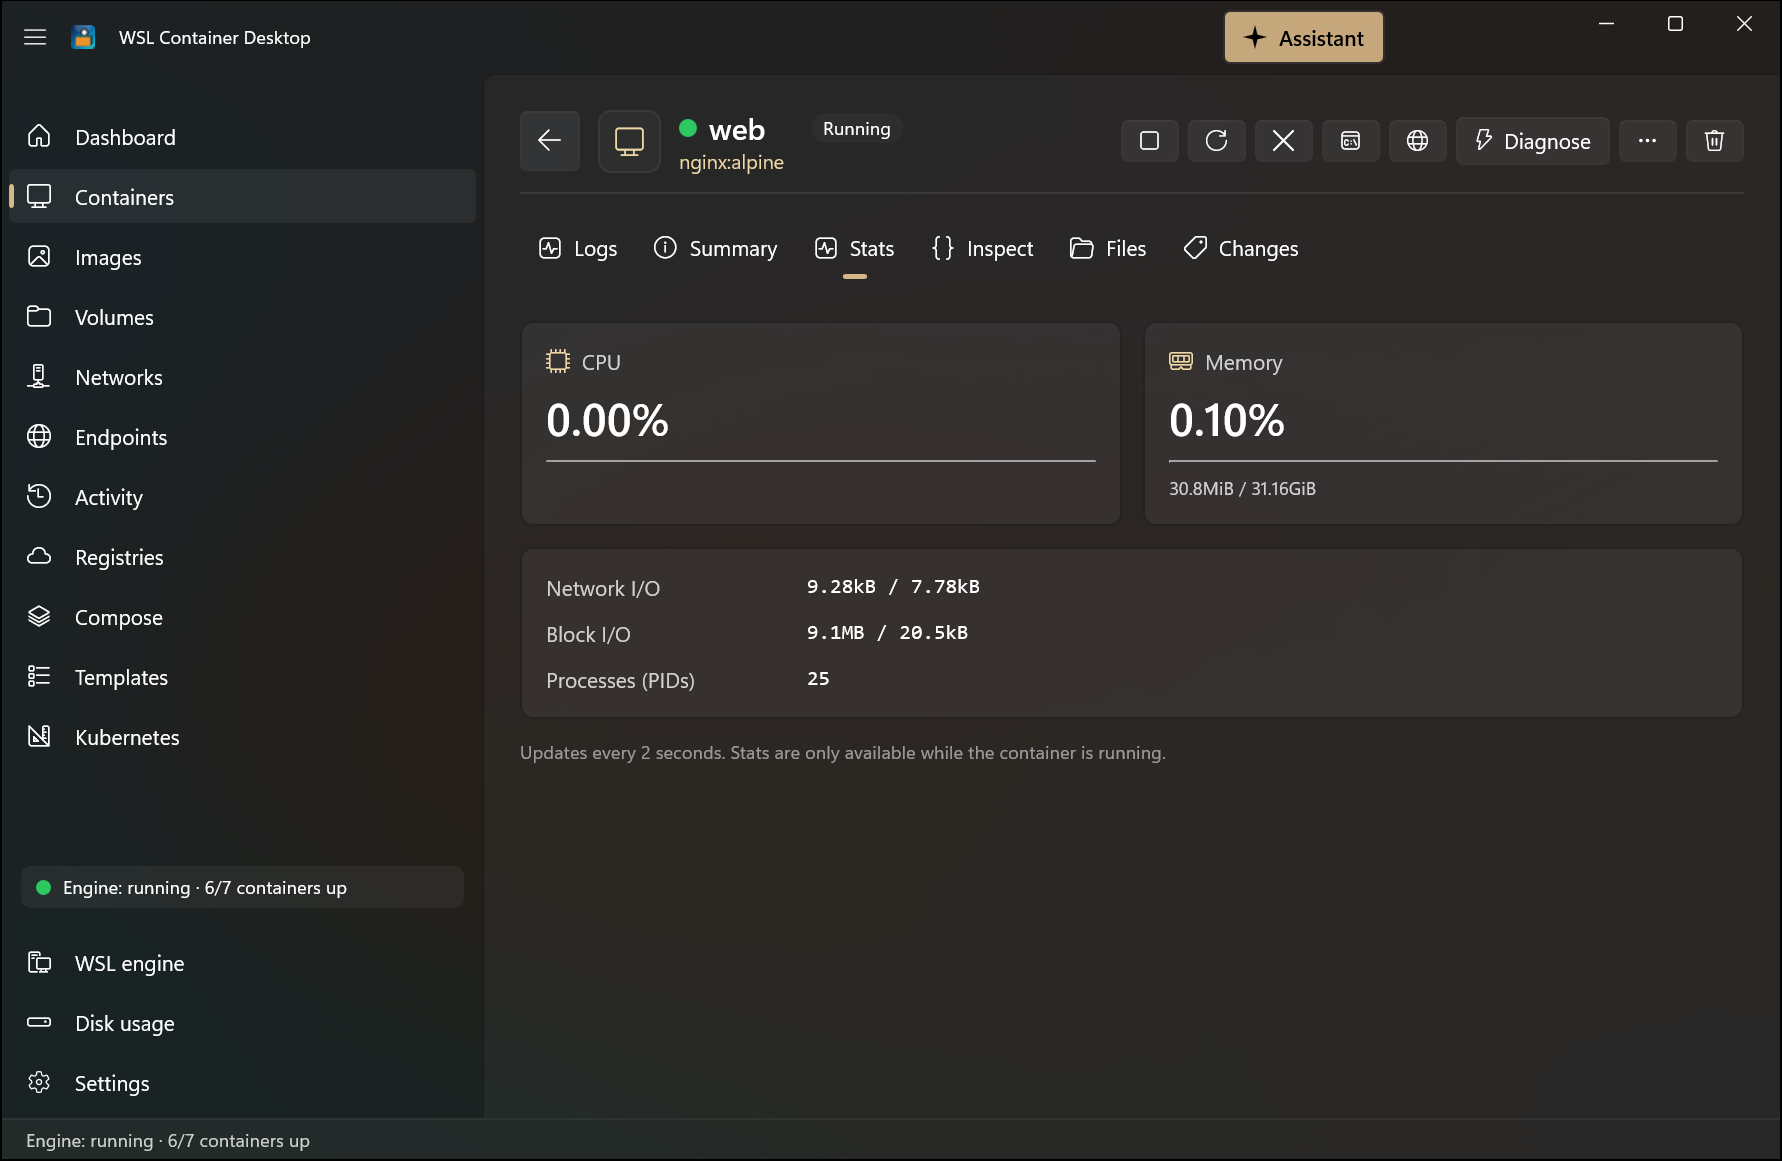Open Networks in the sidebar

pos(242,377)
